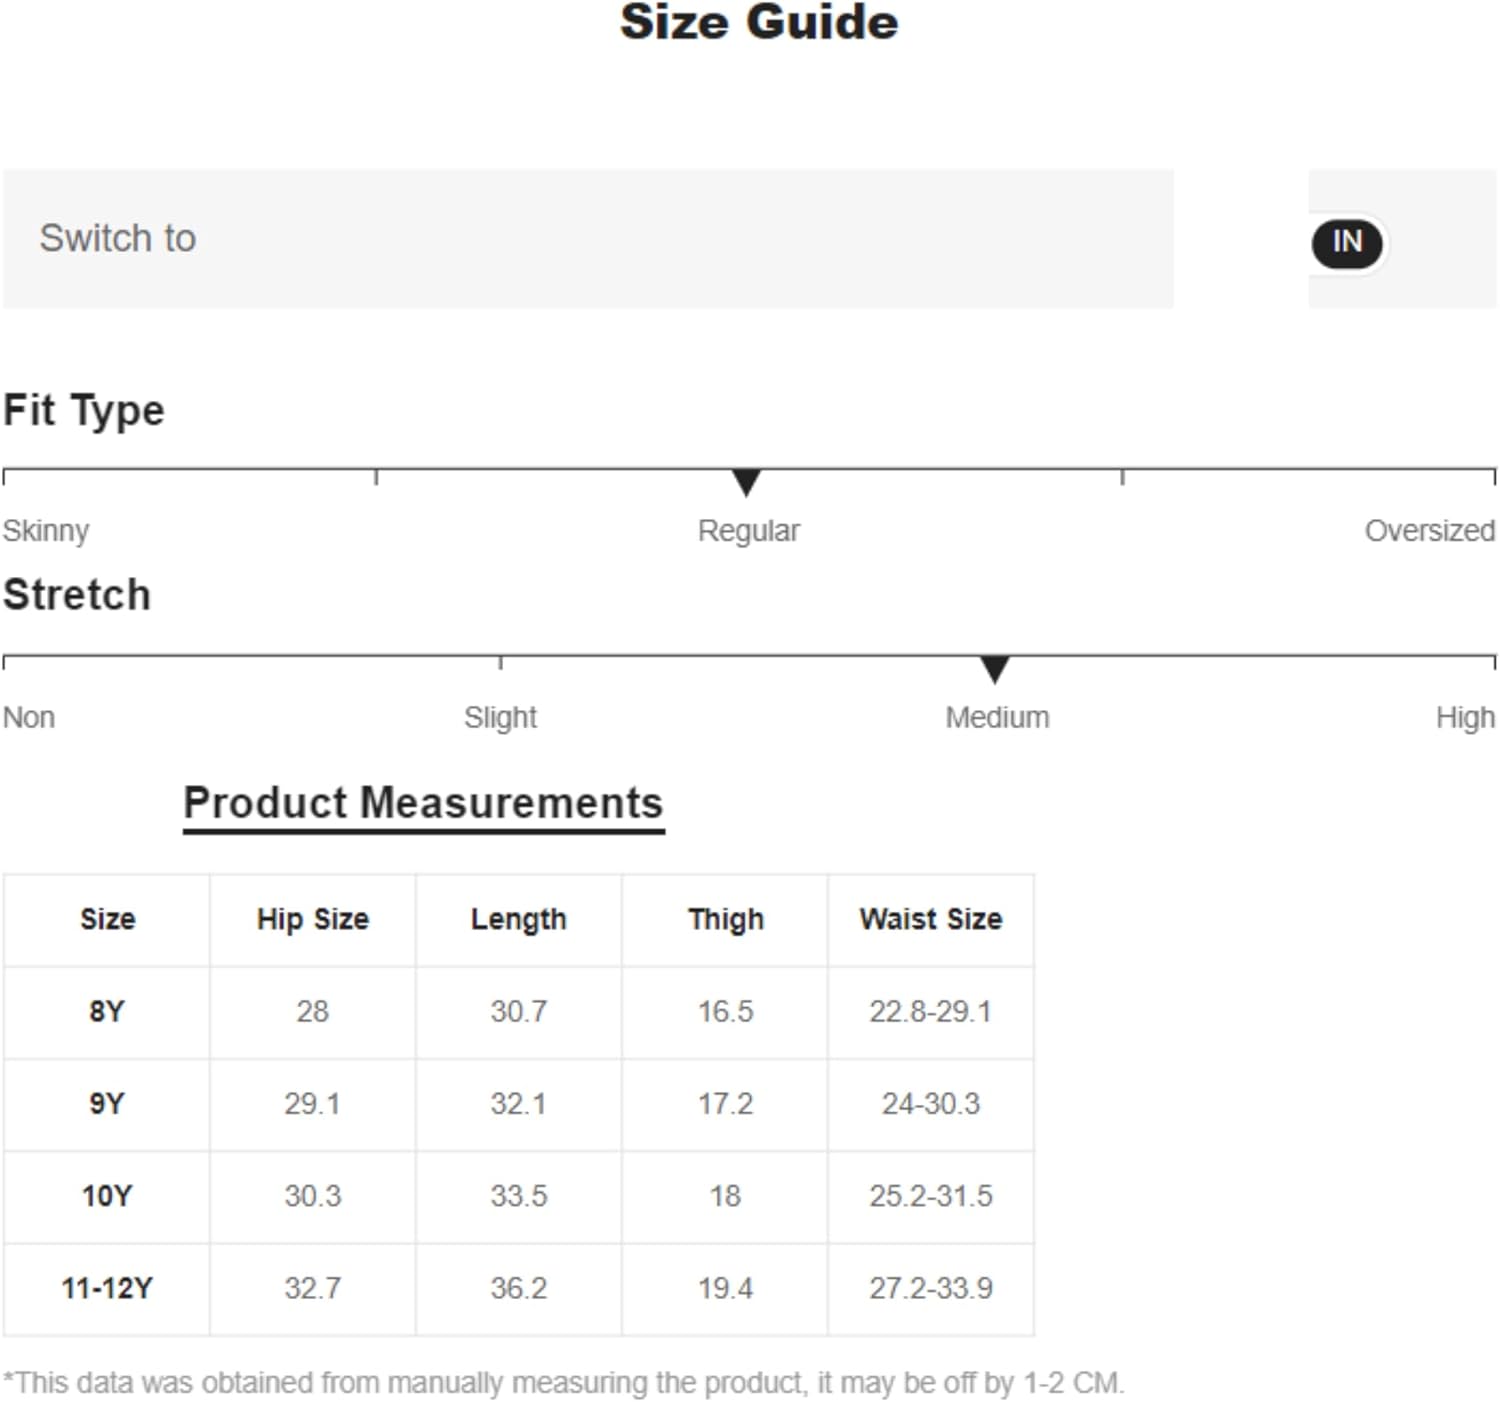Click the Size Guide heading
This screenshot has height=1402, width=1500.
(x=759, y=22)
